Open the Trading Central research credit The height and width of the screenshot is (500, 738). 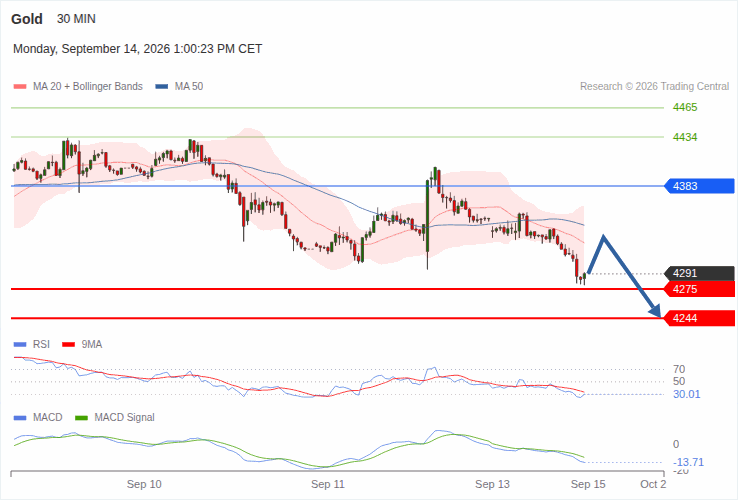coord(654,87)
